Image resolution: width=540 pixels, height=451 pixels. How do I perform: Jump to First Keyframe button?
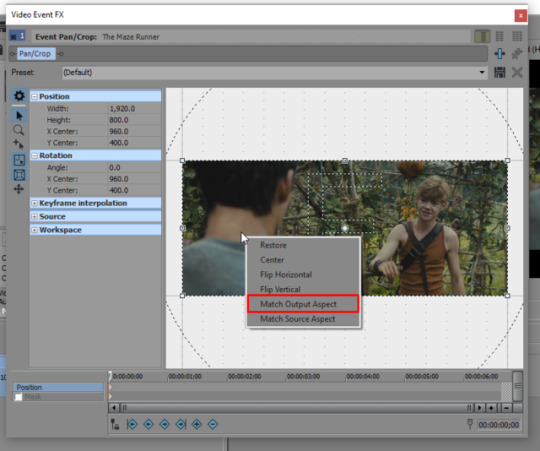tap(132, 424)
